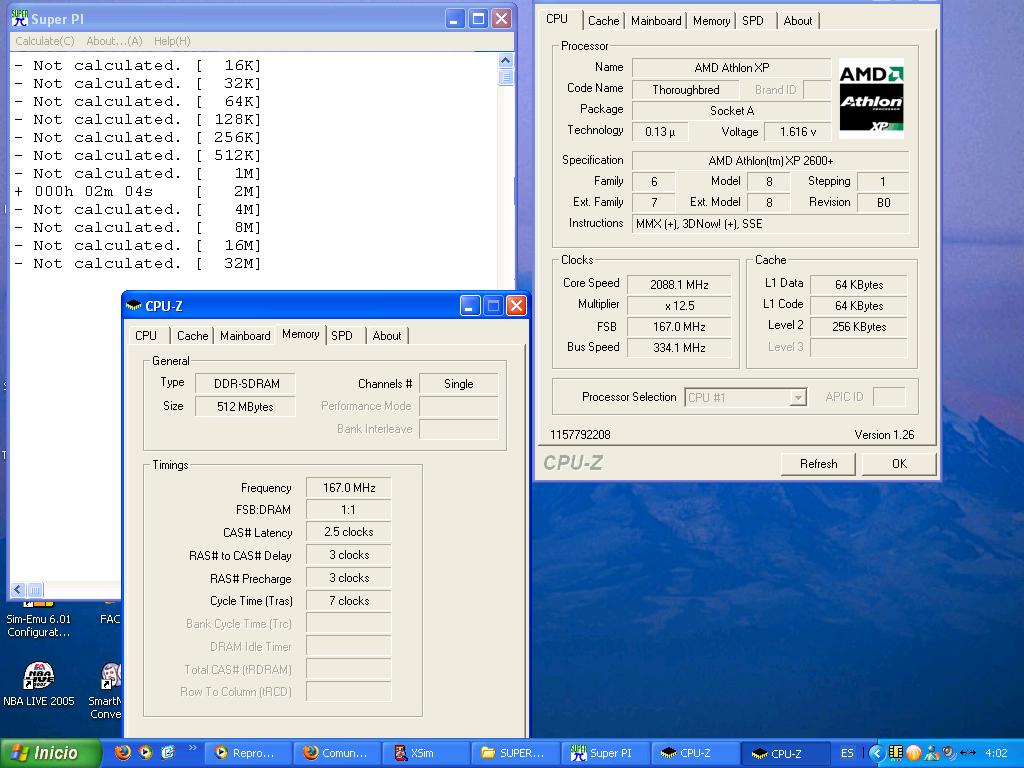Click the OK button in CPU-Z
The image size is (1024, 768).
(x=898, y=464)
